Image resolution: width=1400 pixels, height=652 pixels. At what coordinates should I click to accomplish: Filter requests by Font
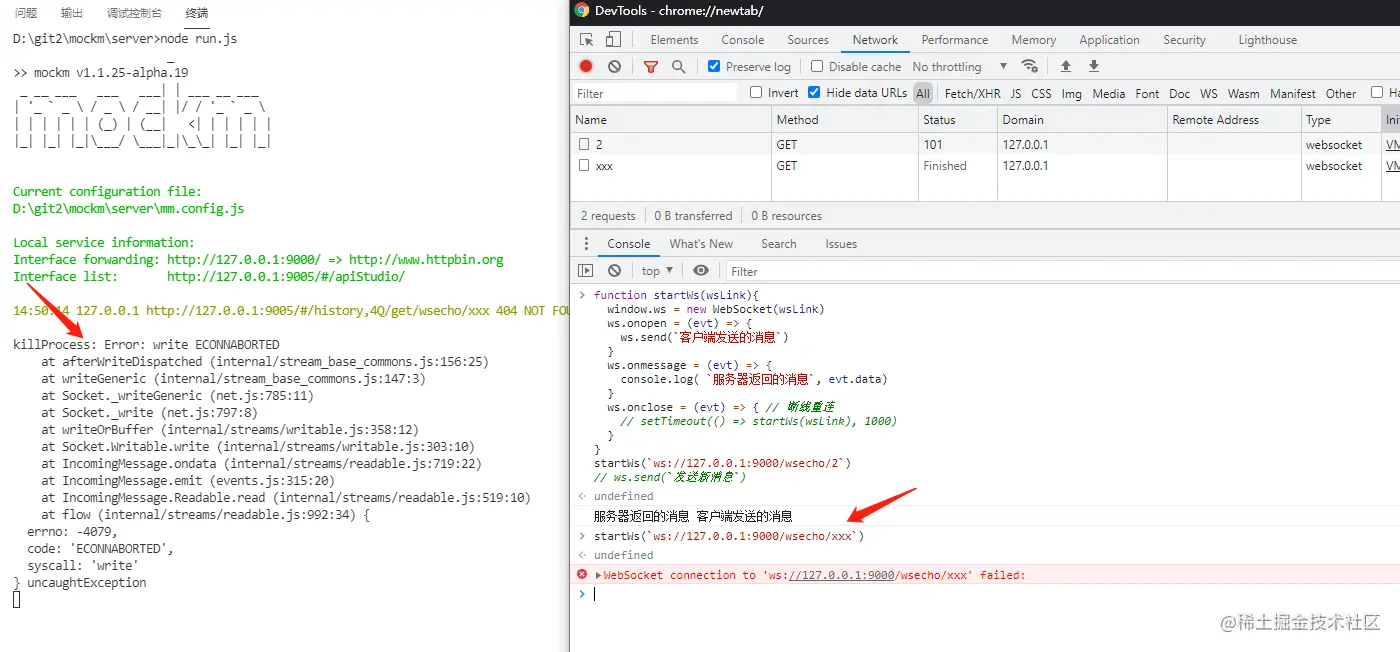(1147, 93)
